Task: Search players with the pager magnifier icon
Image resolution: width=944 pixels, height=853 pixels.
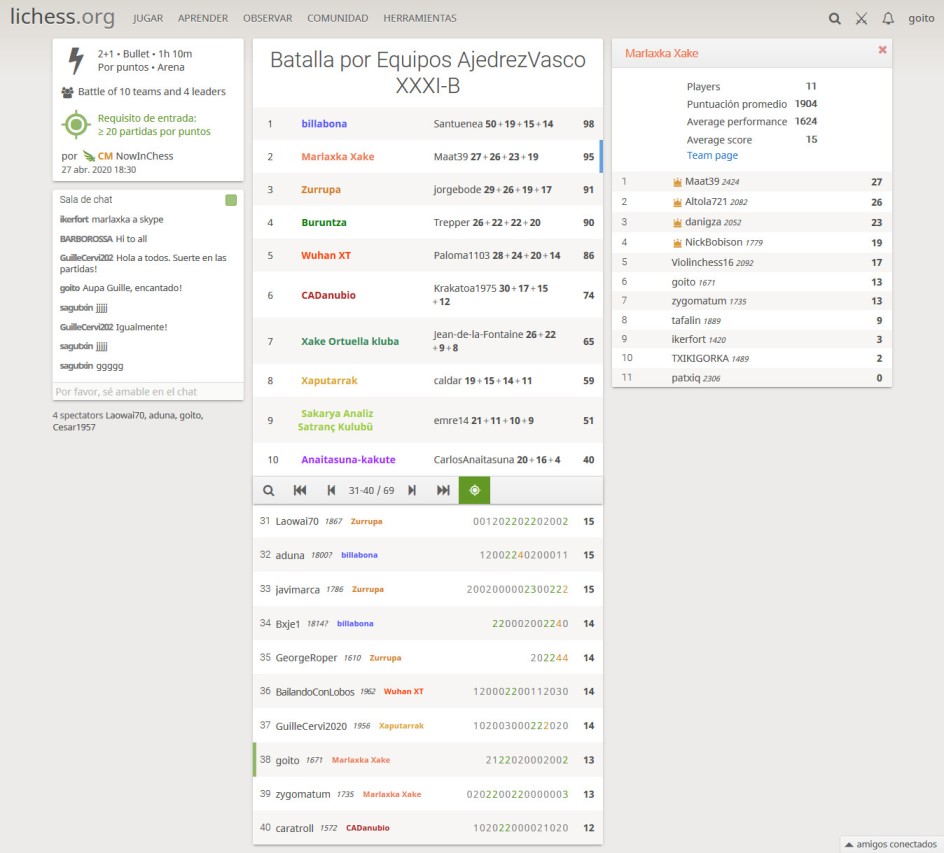Action: pos(268,490)
